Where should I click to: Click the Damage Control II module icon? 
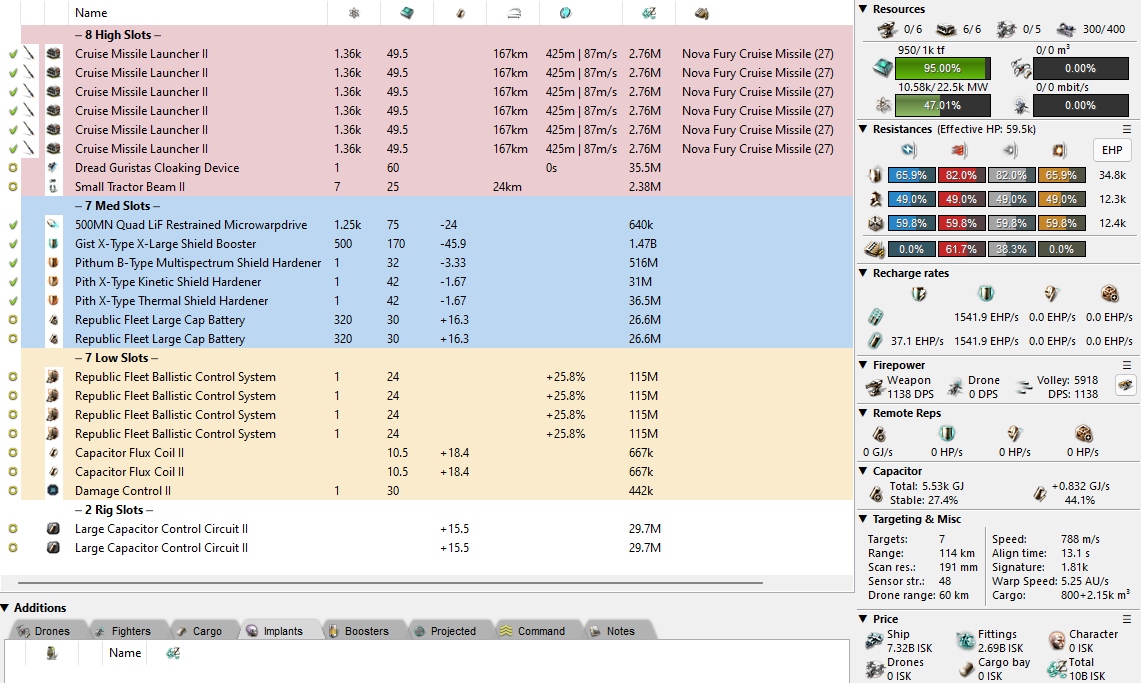(x=53, y=491)
